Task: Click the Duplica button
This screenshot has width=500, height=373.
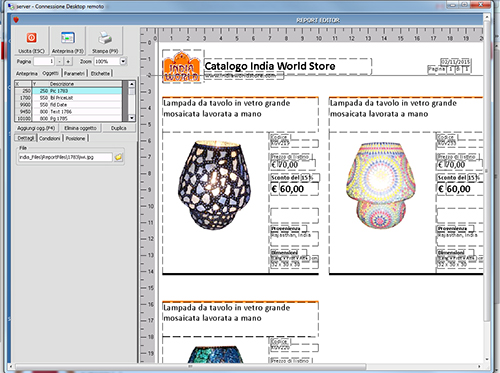Action: tap(119, 128)
